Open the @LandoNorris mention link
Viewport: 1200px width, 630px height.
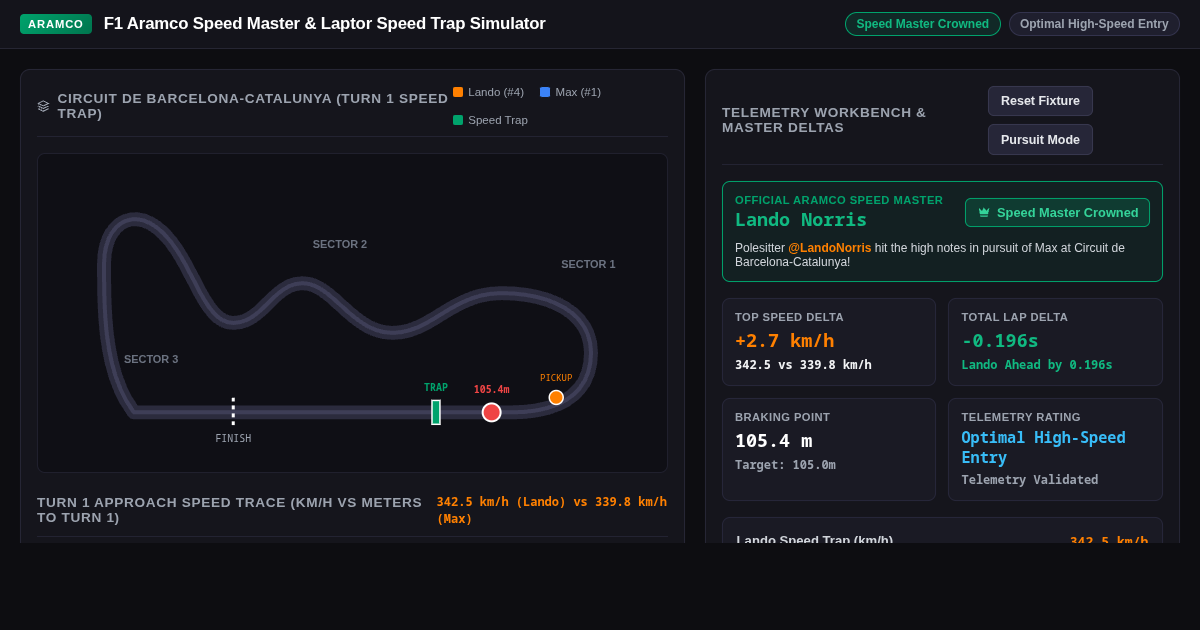pyautogui.click(x=829, y=248)
